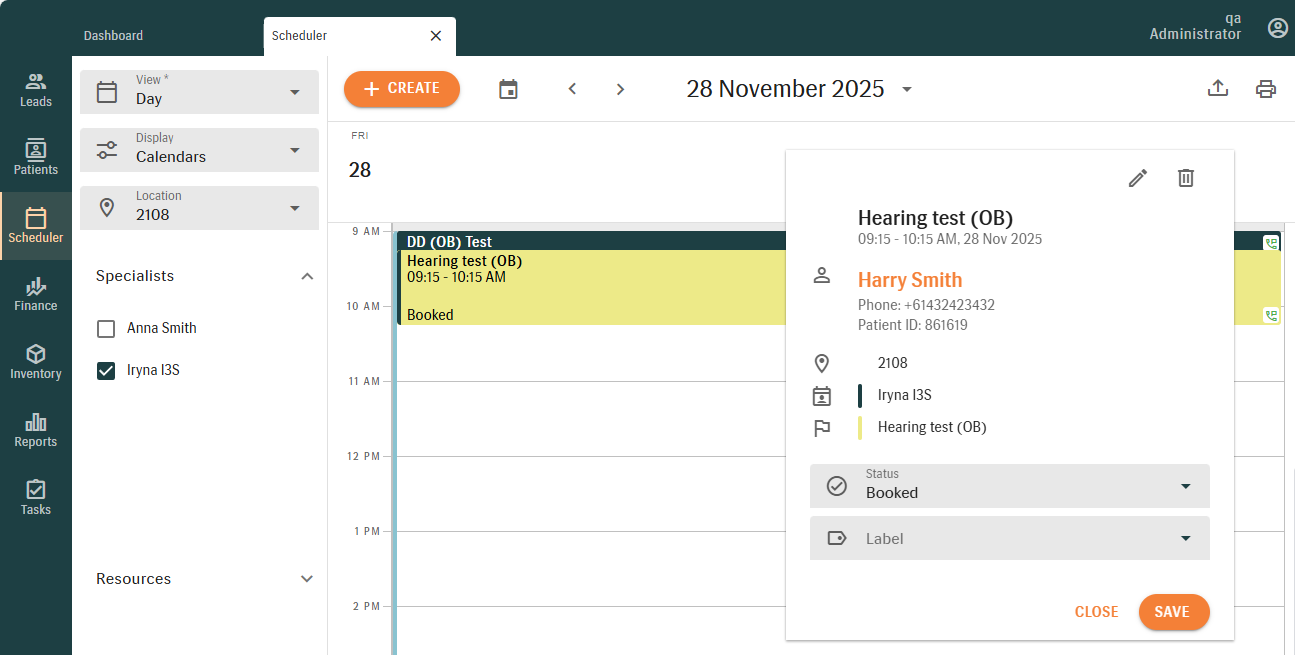Screen dimensions: 1295x655
Task: Click the print icon
Action: (x=1265, y=89)
